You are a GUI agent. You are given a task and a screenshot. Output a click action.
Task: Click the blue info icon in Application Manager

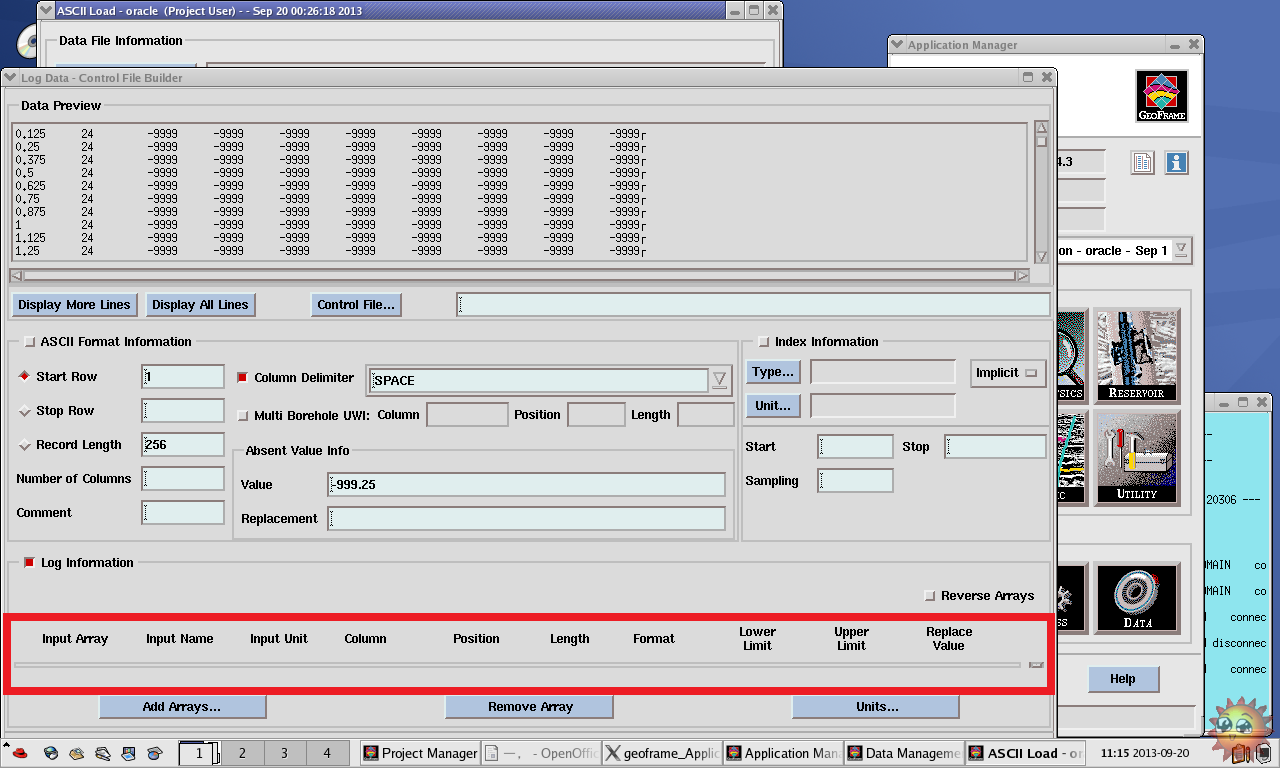(x=1175, y=163)
